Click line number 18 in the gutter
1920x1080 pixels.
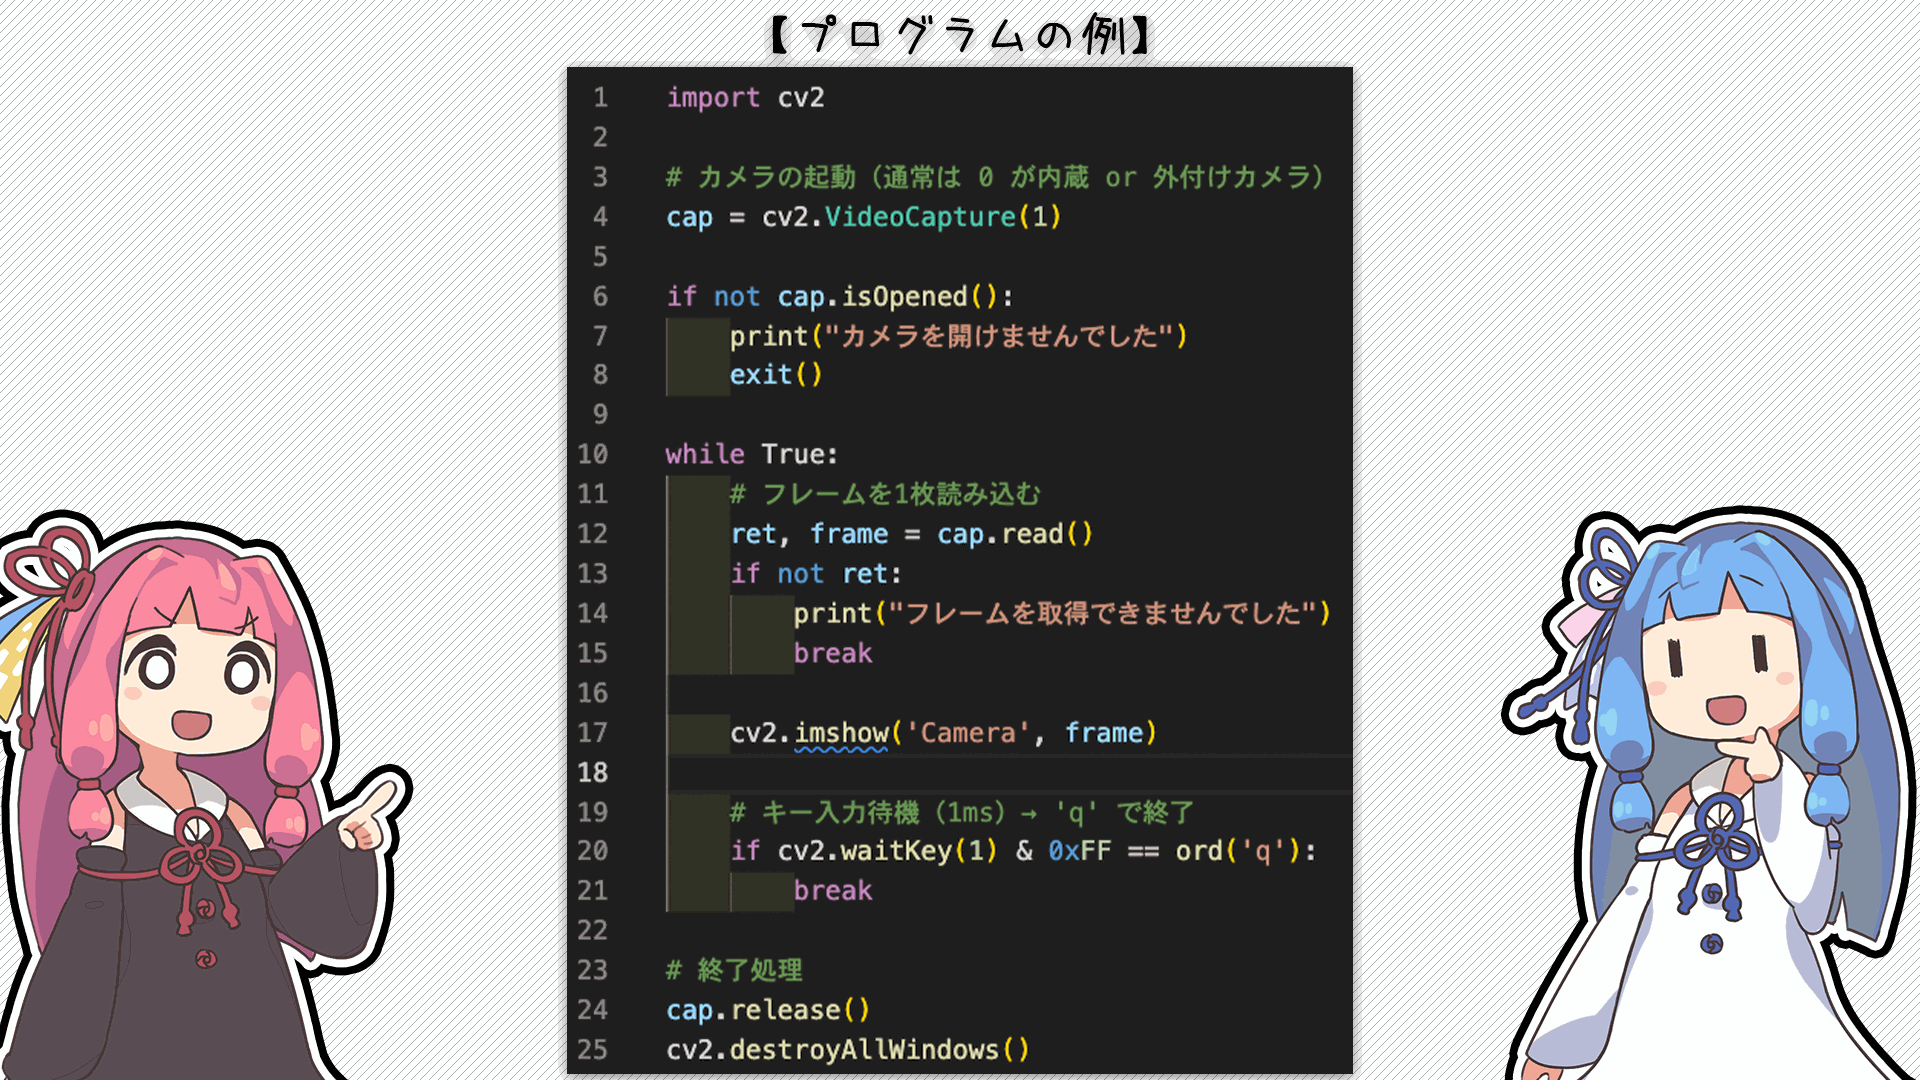[592, 773]
